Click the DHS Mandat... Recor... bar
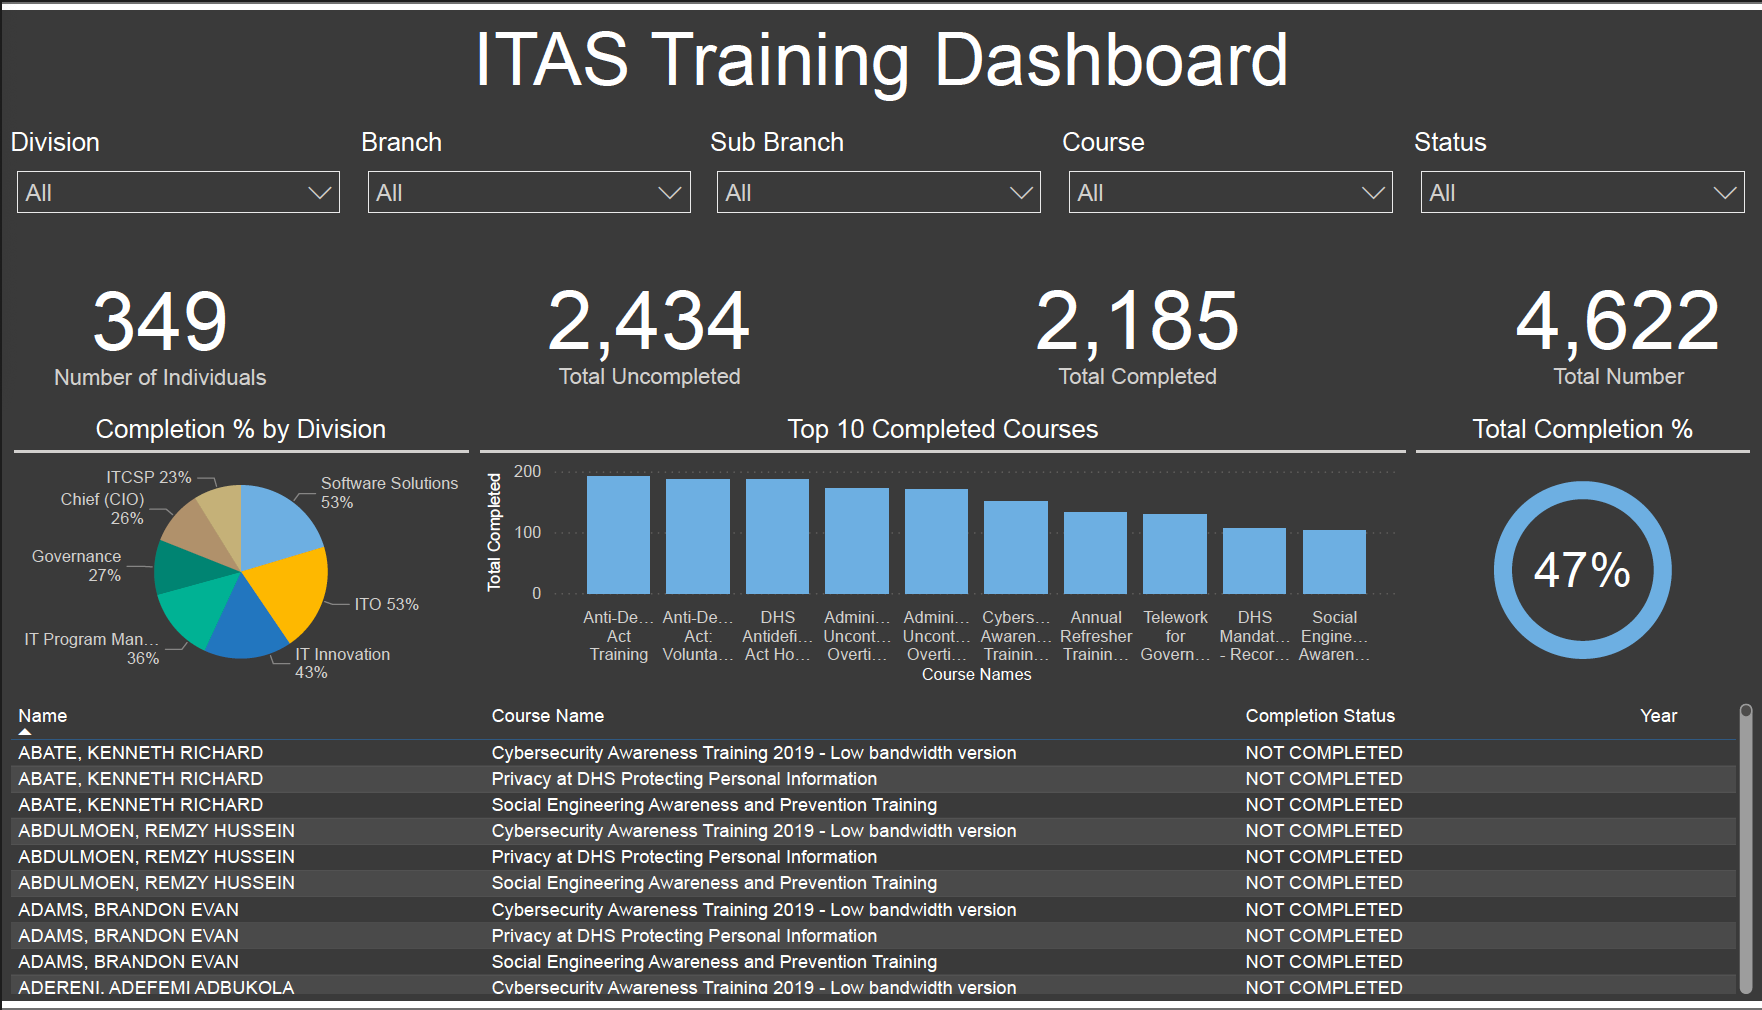This screenshot has height=1010, width=1762. (x=1254, y=561)
